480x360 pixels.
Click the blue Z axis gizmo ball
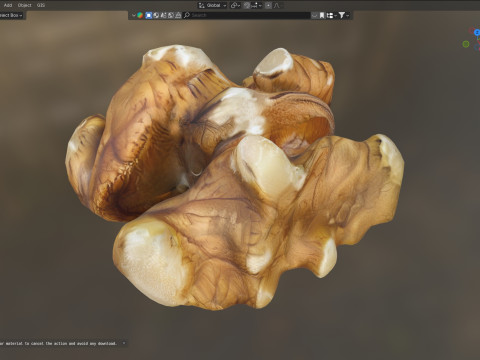477,32
